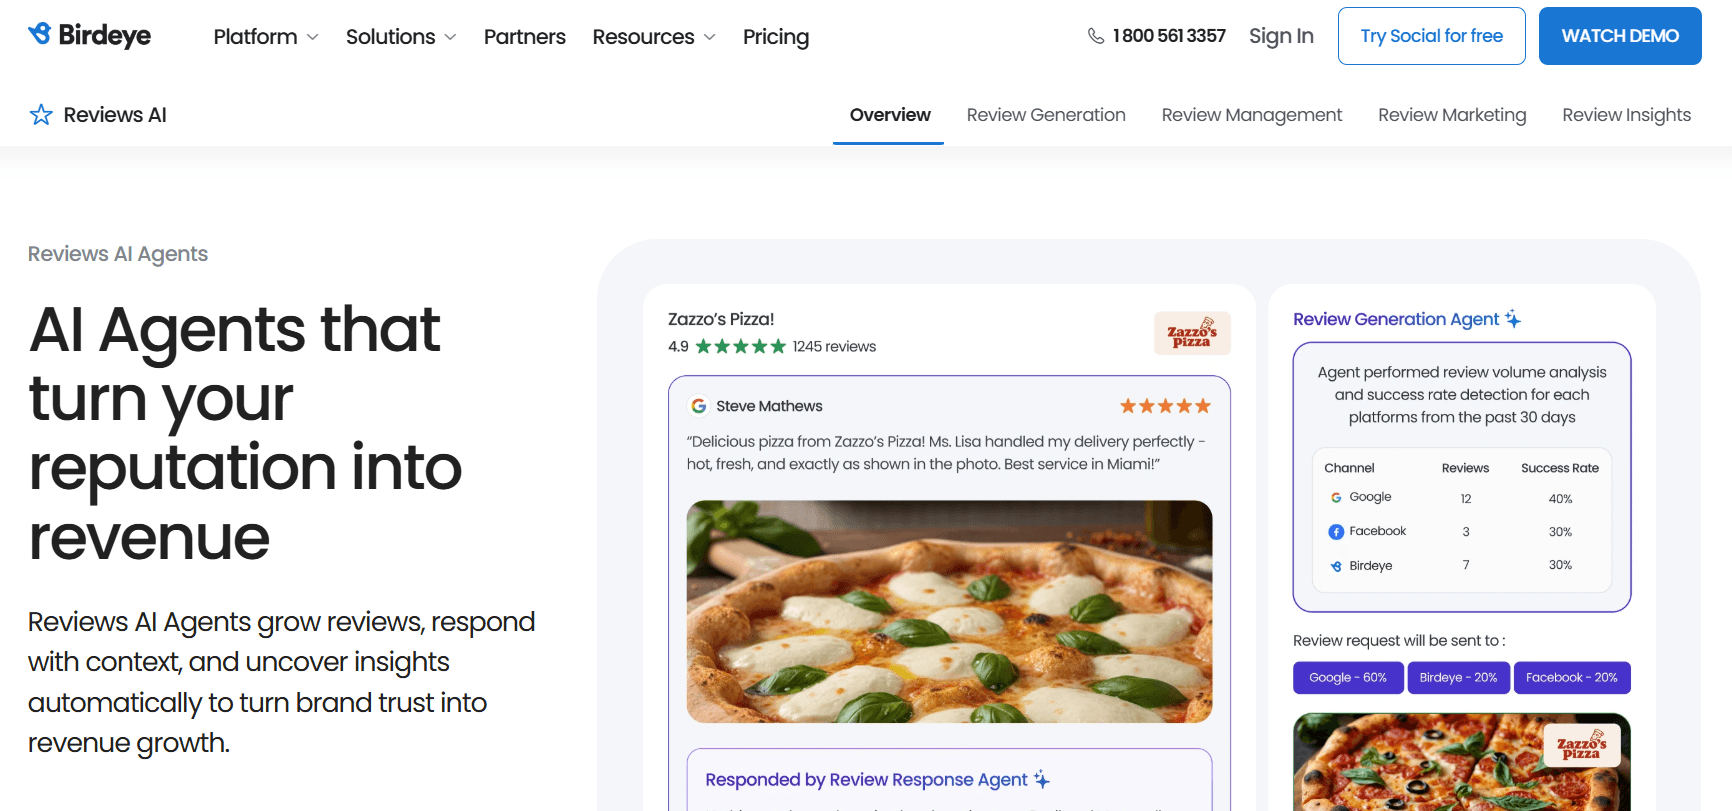Click the Sign In link
This screenshot has height=811, width=1732.
point(1281,36)
